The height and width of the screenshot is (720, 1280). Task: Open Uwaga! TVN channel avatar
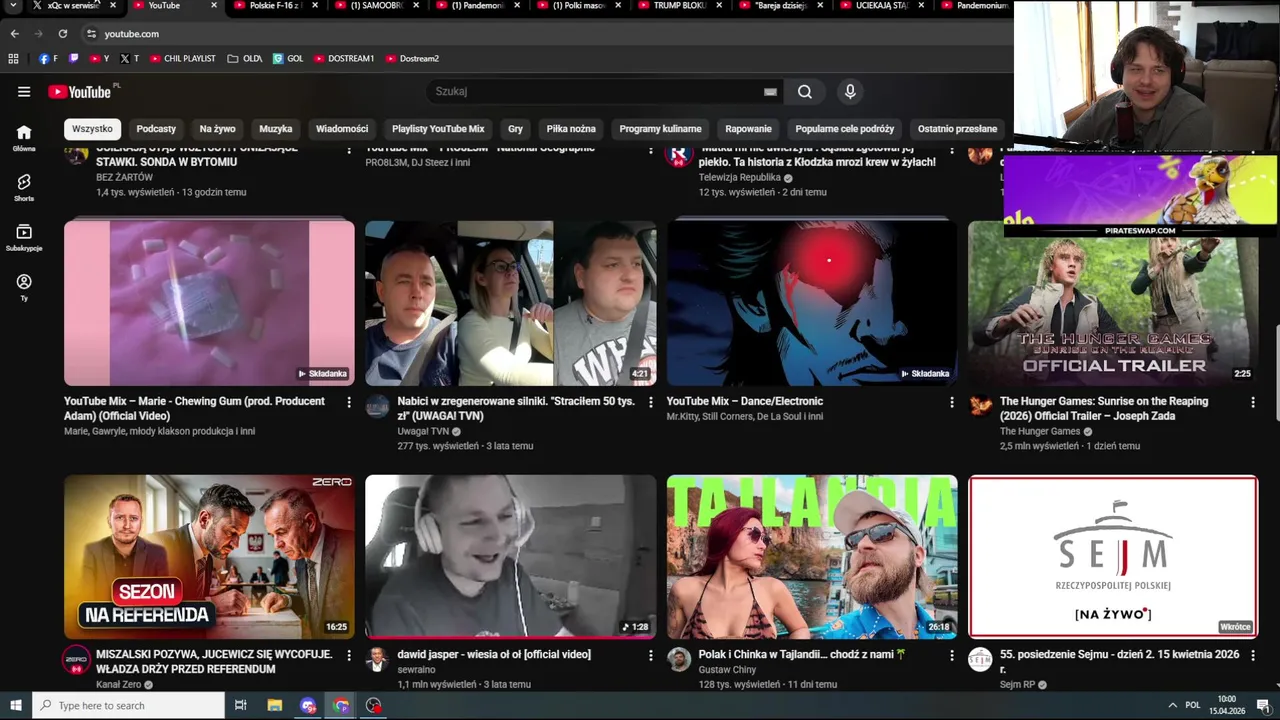click(377, 406)
